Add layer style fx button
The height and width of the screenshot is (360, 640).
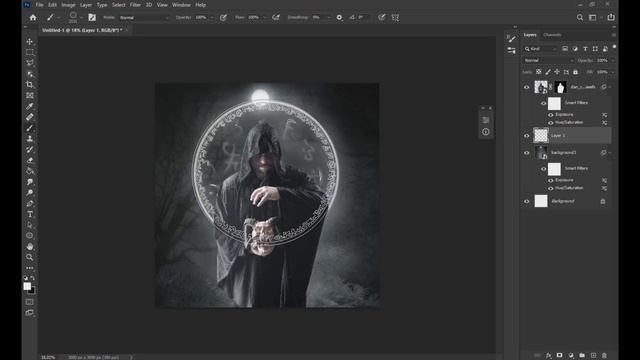click(549, 356)
